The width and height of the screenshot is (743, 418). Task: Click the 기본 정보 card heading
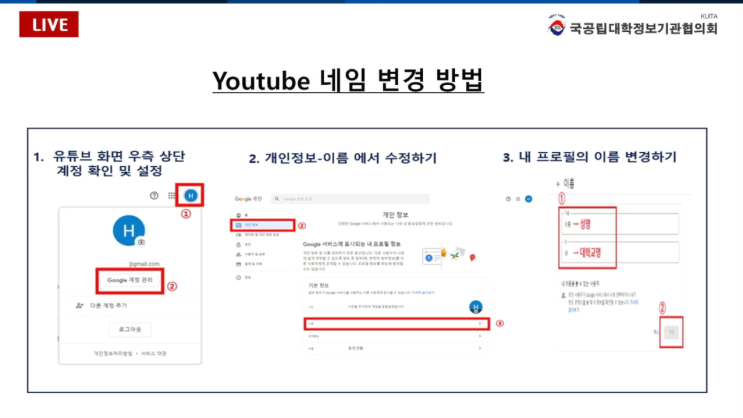click(318, 285)
